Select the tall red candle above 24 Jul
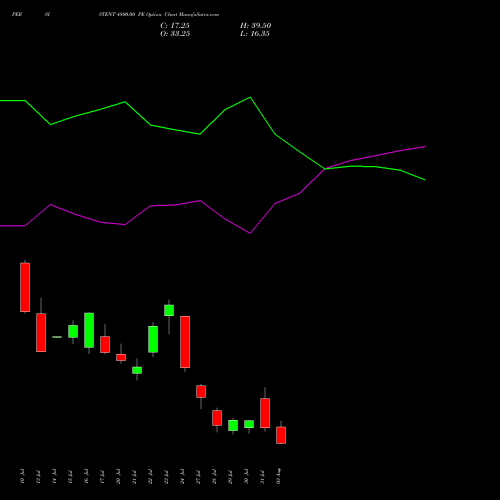 [185, 342]
